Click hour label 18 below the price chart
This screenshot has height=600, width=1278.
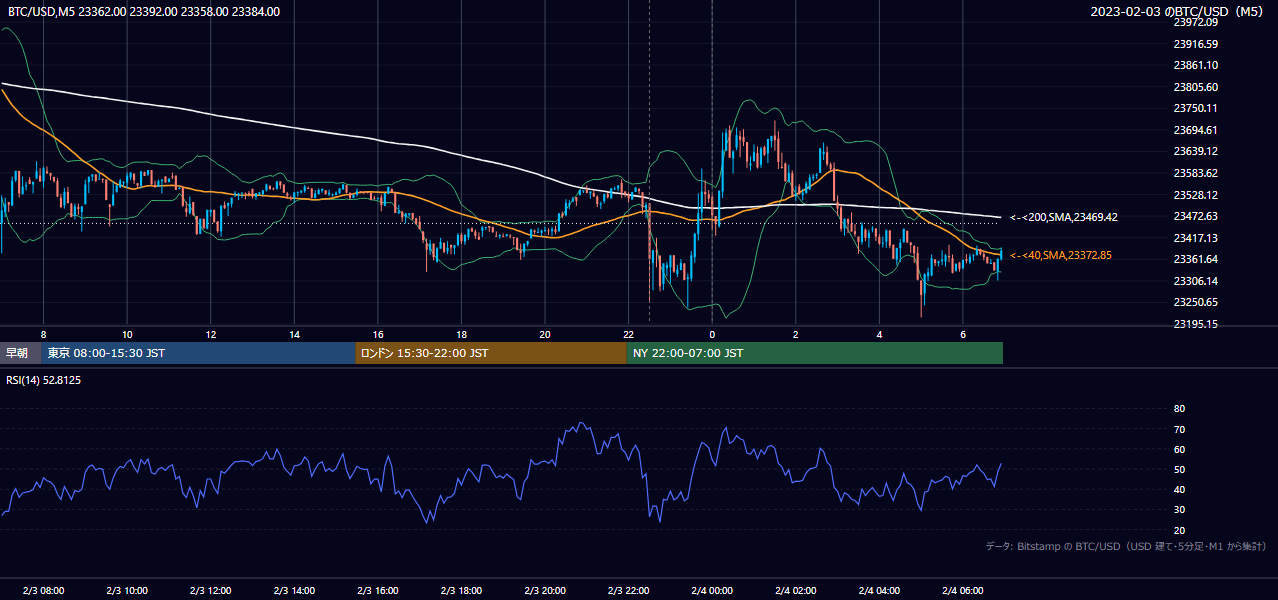click(x=461, y=334)
